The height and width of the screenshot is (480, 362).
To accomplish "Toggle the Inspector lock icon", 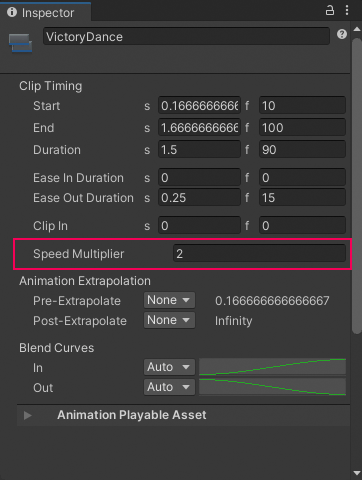I will click(x=330, y=11).
